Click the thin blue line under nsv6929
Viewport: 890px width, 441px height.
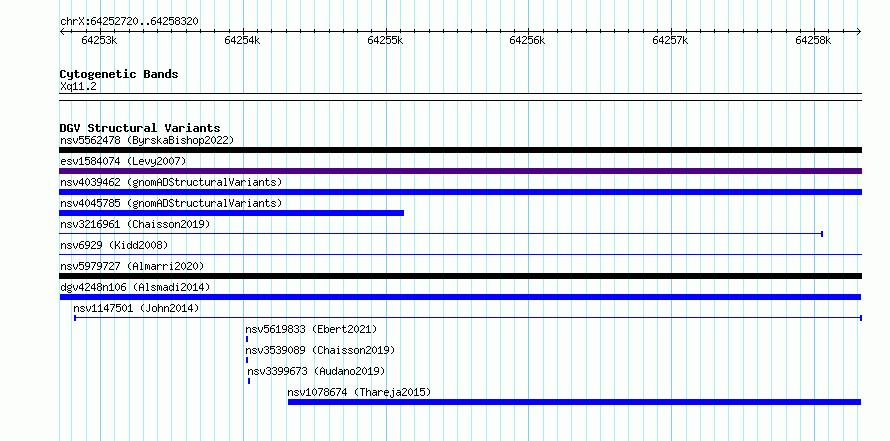coord(460,254)
